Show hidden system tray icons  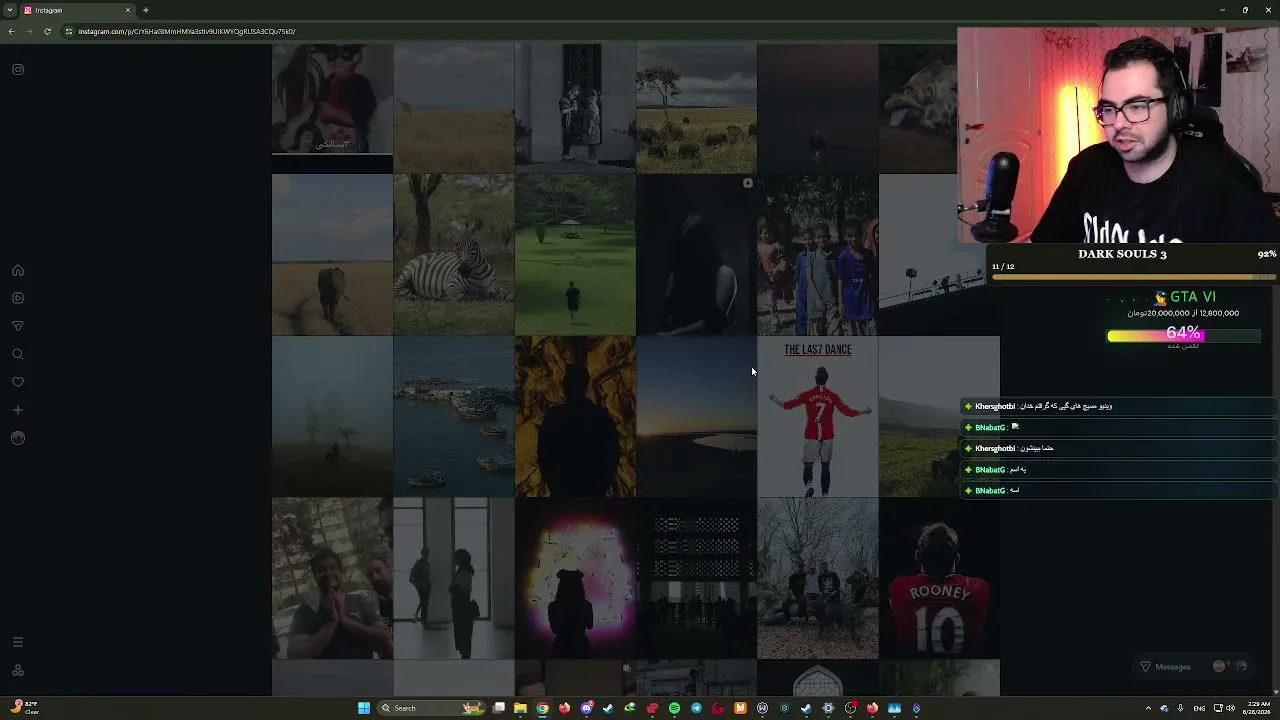pos(1148,708)
